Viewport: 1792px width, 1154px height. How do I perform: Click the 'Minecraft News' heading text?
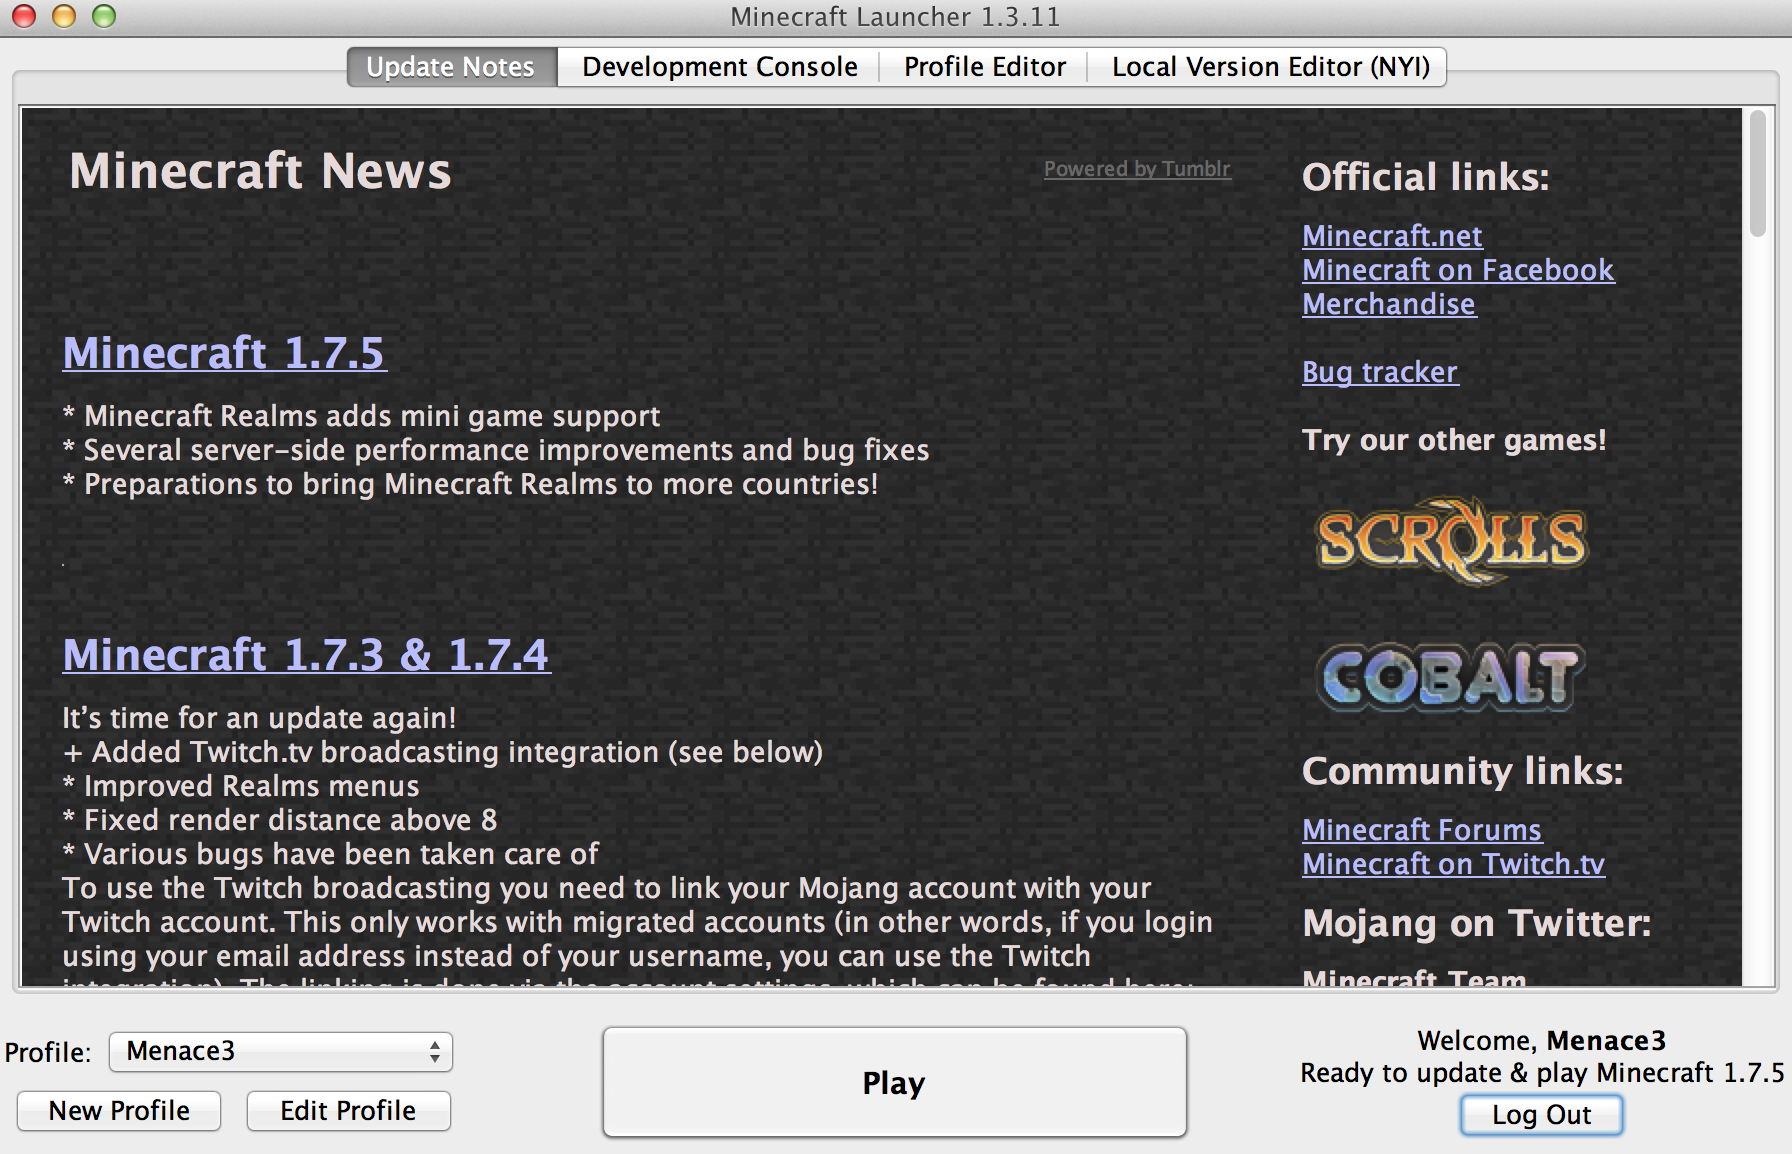point(260,171)
